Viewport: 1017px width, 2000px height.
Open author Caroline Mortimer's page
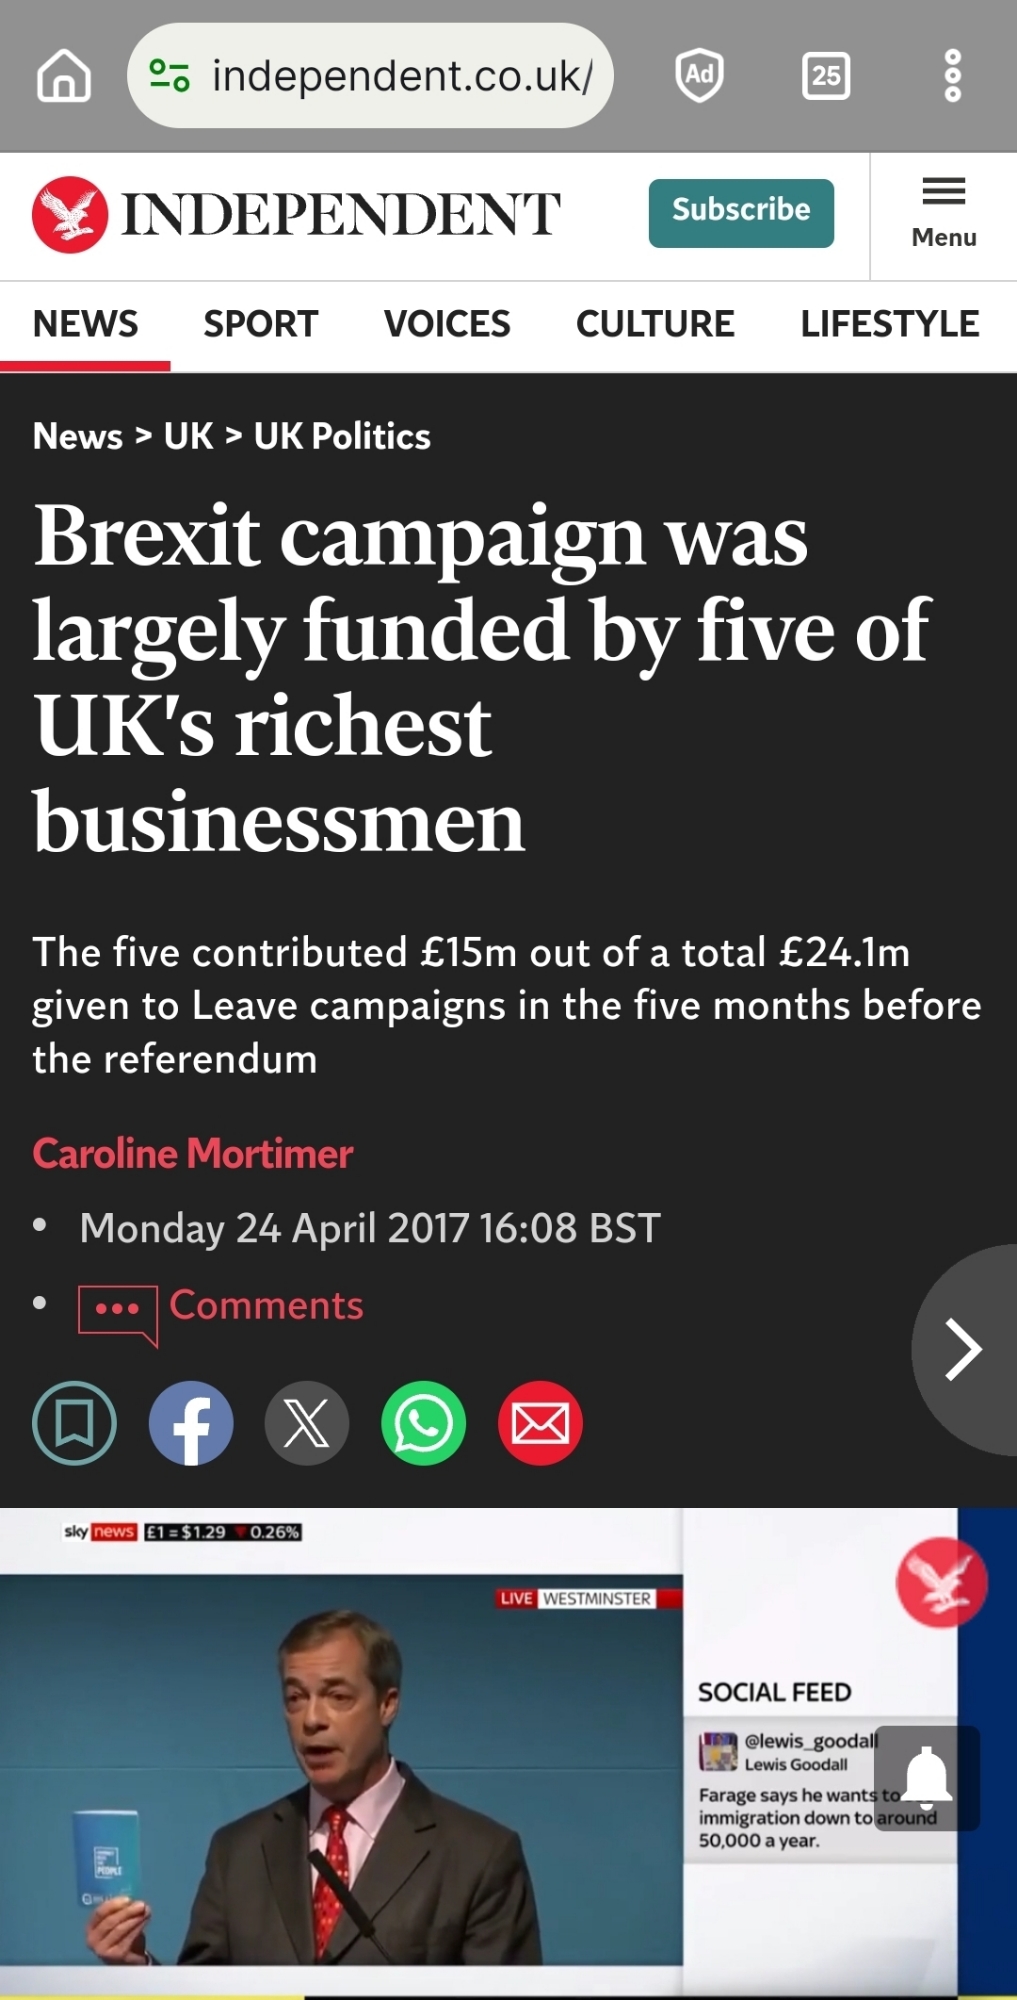[193, 1154]
